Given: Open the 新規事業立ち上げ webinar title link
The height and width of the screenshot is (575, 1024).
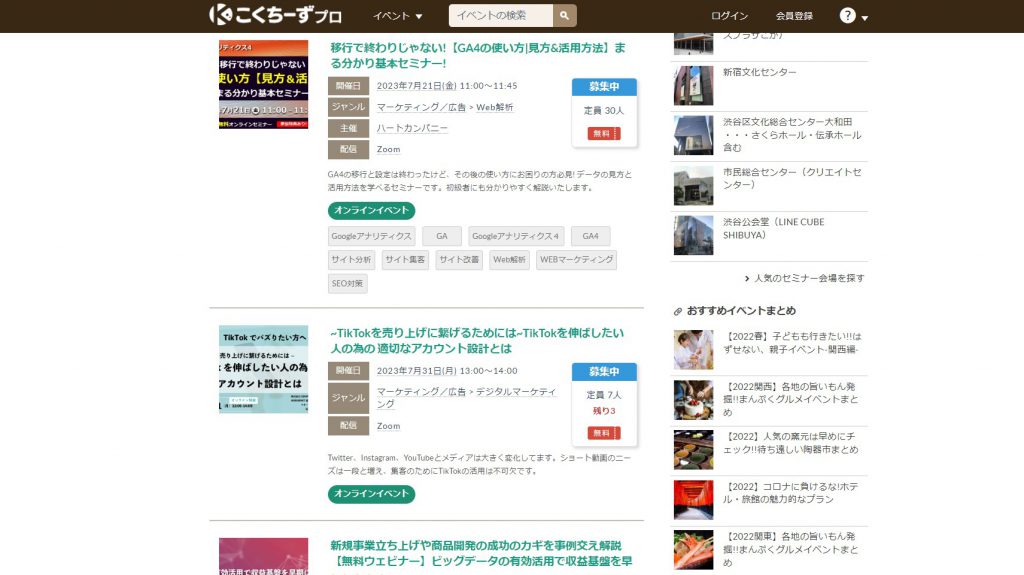Looking at the screenshot, I should (481, 553).
